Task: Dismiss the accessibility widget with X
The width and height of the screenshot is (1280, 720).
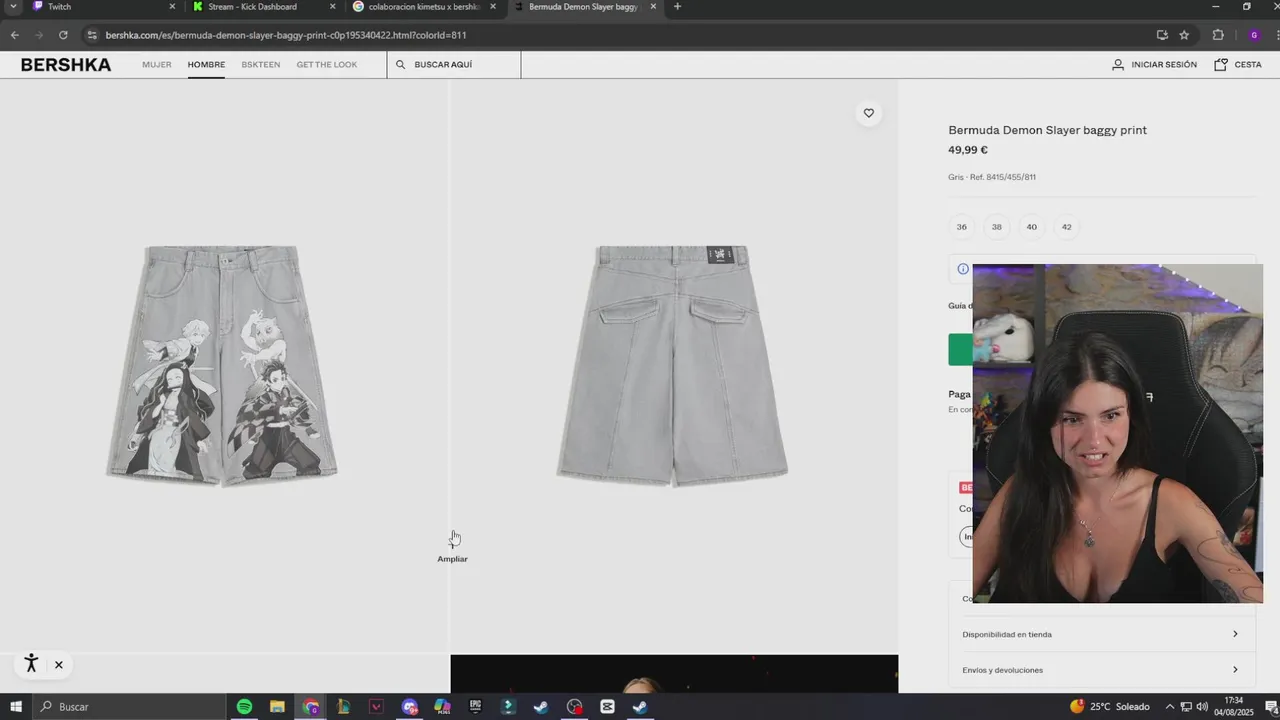Action: point(59,665)
